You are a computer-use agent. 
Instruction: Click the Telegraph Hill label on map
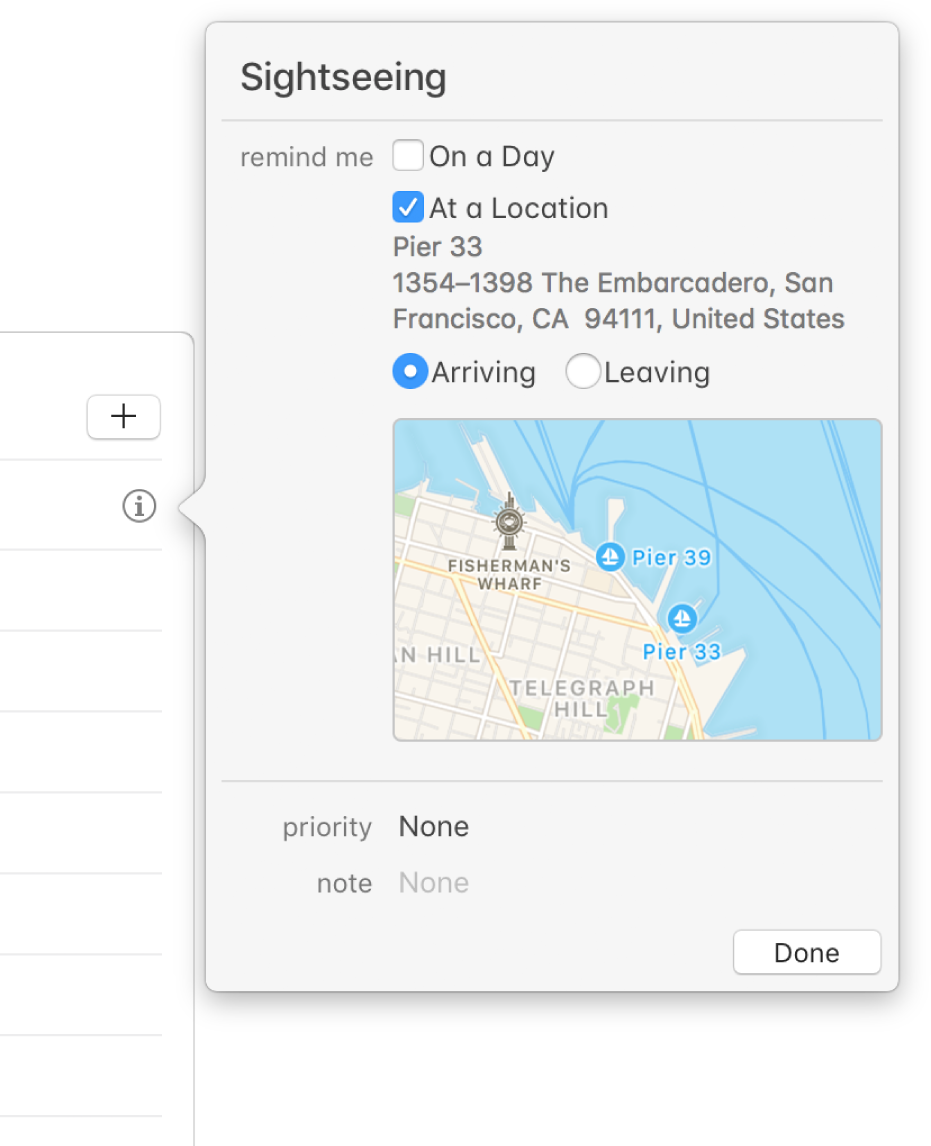tap(582, 699)
